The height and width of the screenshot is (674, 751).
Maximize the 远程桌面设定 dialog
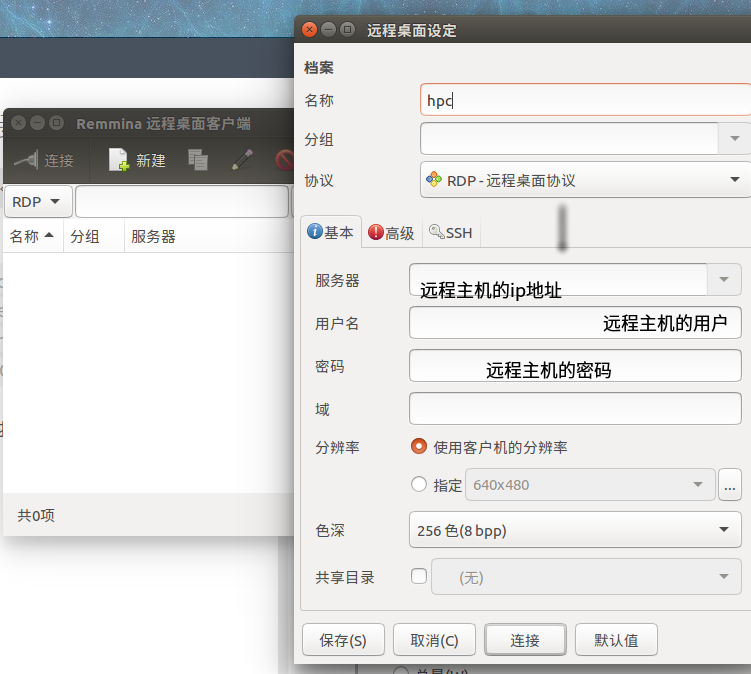coord(348,30)
